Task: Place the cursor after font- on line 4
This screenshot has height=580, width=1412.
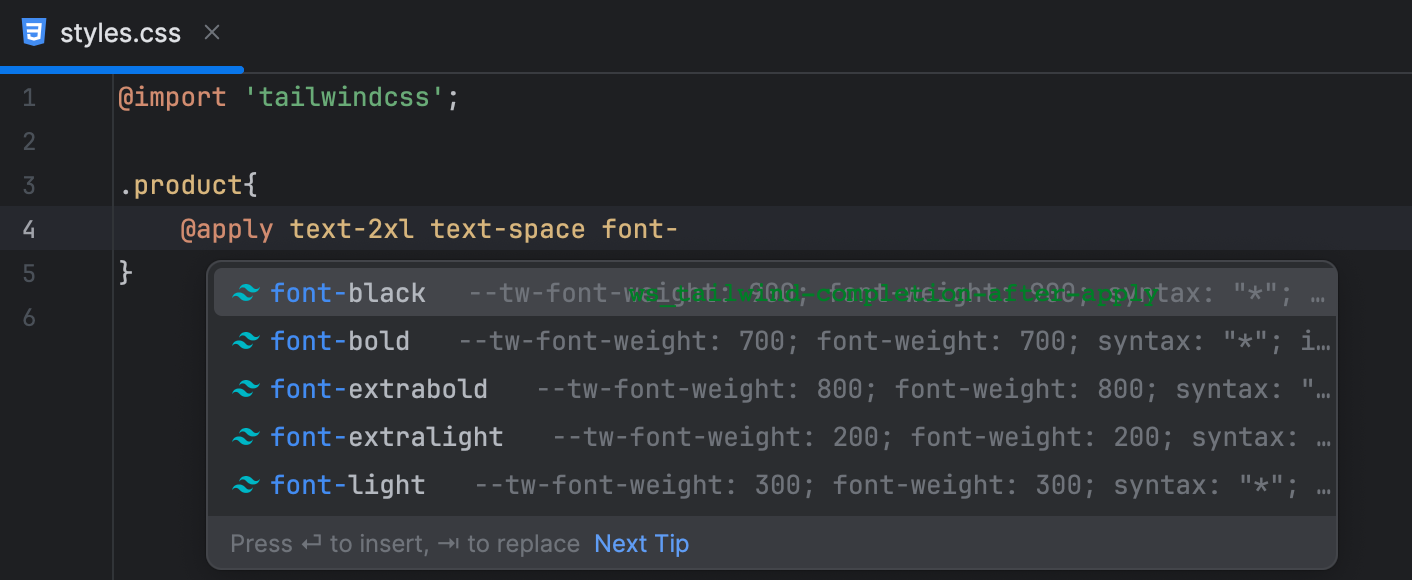Action: pyautogui.click(x=678, y=228)
